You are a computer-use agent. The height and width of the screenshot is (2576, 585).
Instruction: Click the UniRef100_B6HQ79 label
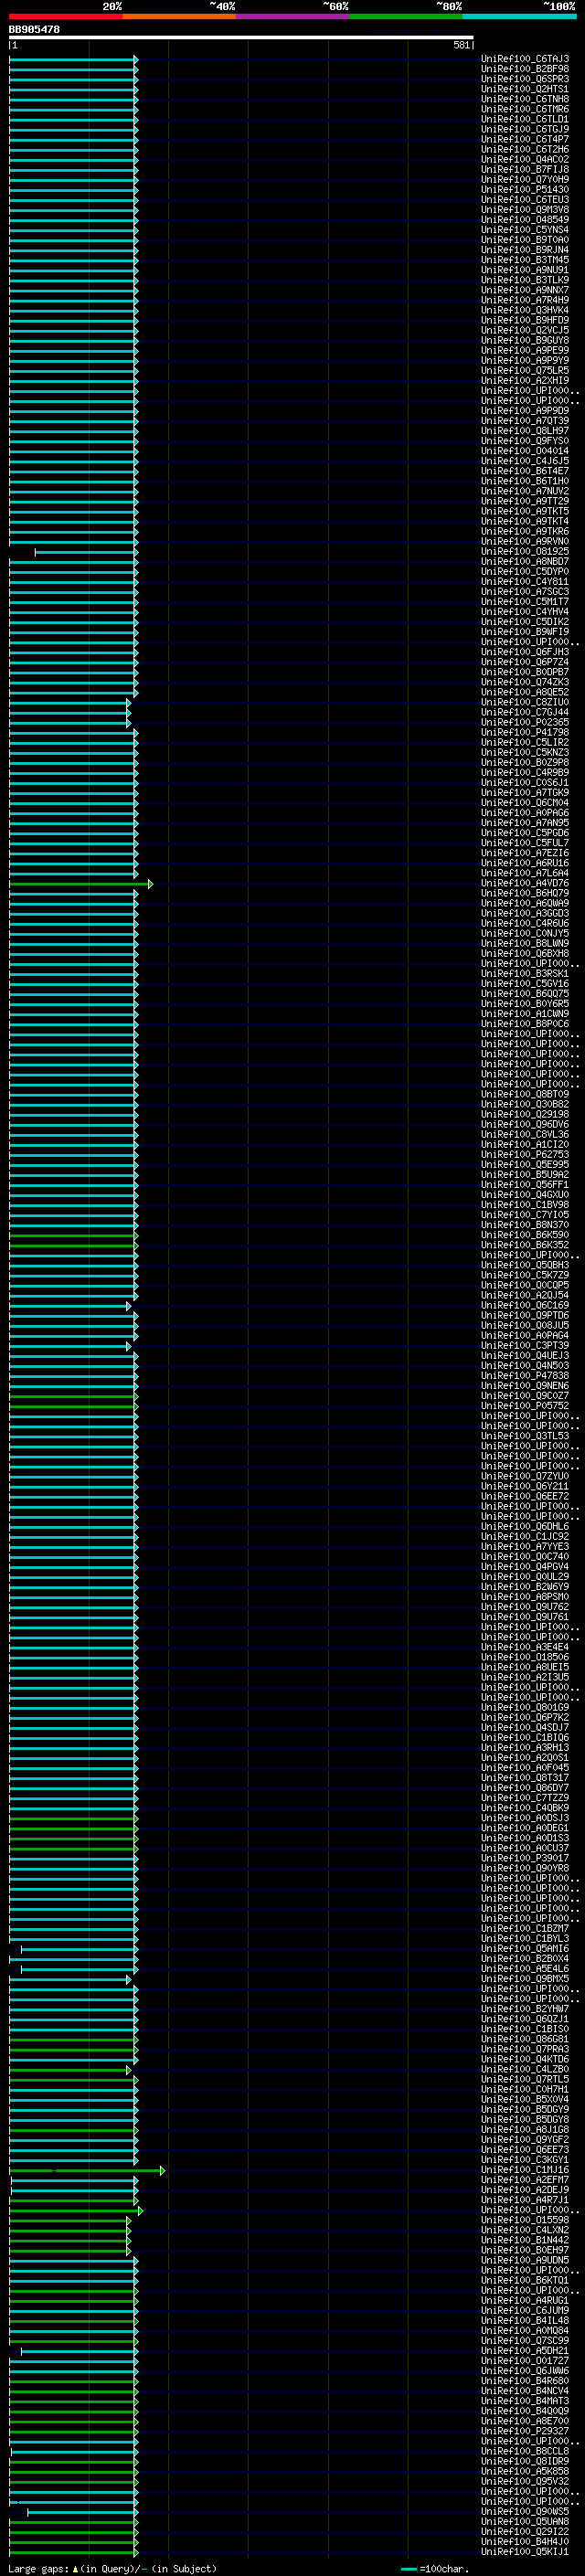[x=525, y=893]
